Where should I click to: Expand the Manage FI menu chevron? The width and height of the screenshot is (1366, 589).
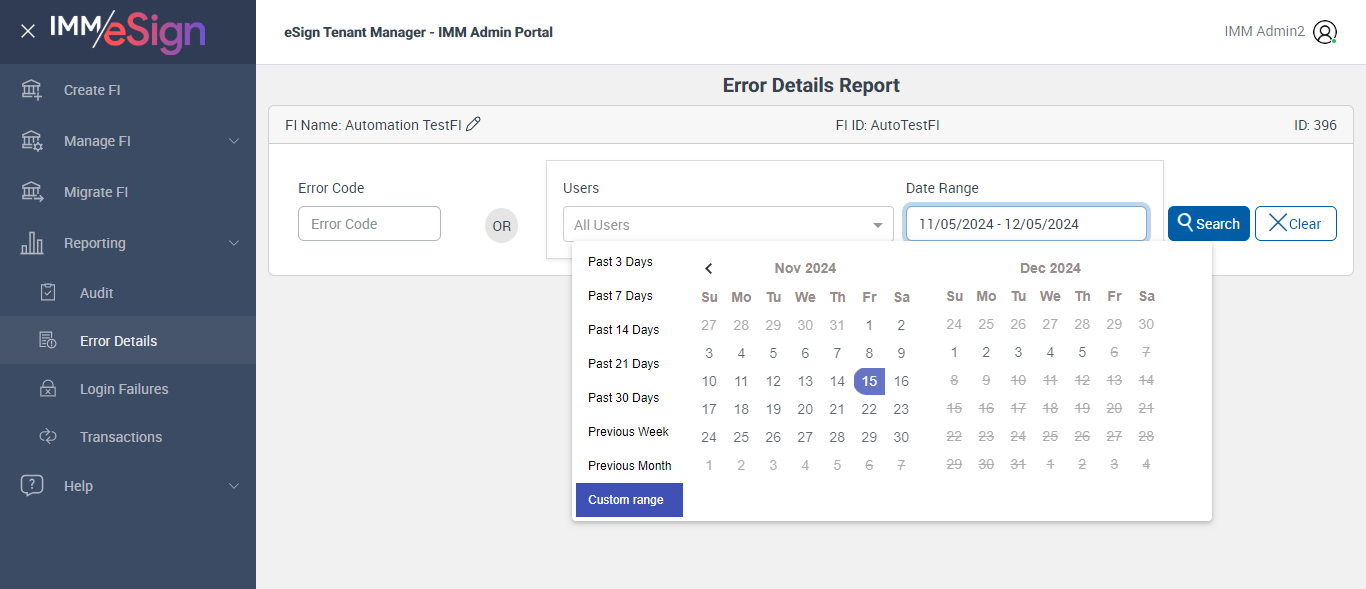point(234,141)
